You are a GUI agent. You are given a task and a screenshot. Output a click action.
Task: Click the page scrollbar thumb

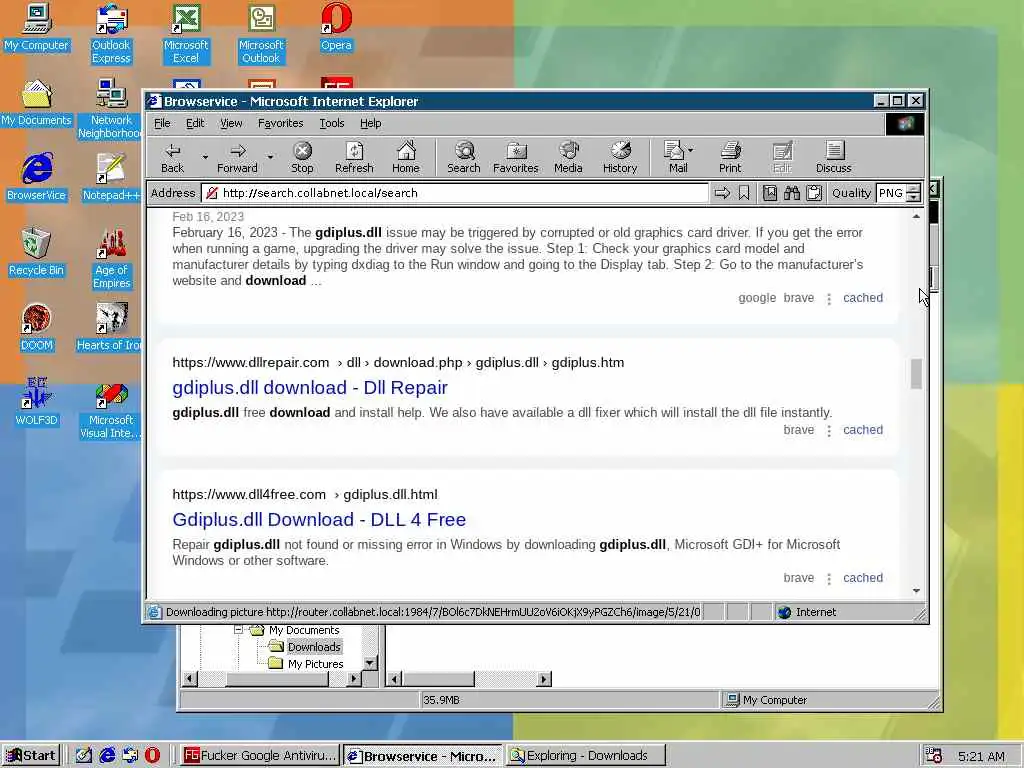click(916, 374)
